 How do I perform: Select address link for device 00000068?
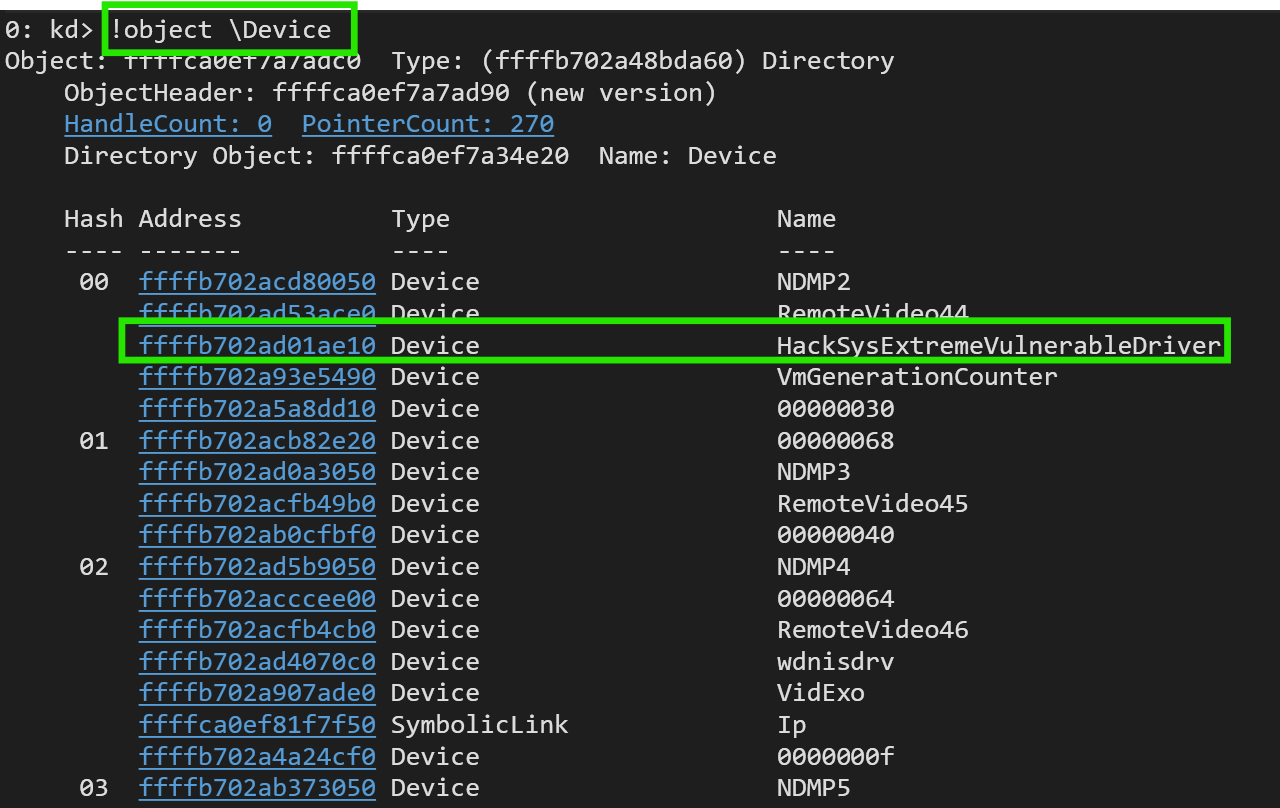[257, 441]
